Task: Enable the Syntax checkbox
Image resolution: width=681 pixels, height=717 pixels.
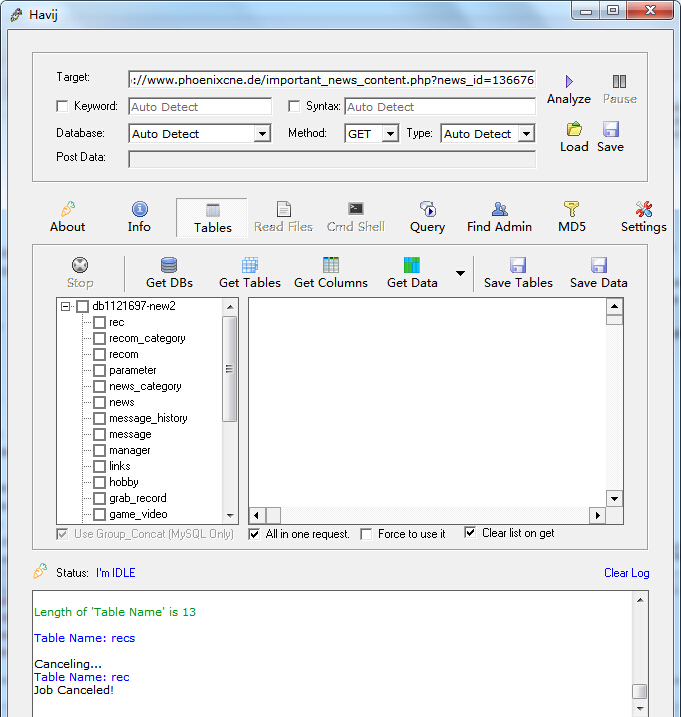Action: click(x=294, y=106)
